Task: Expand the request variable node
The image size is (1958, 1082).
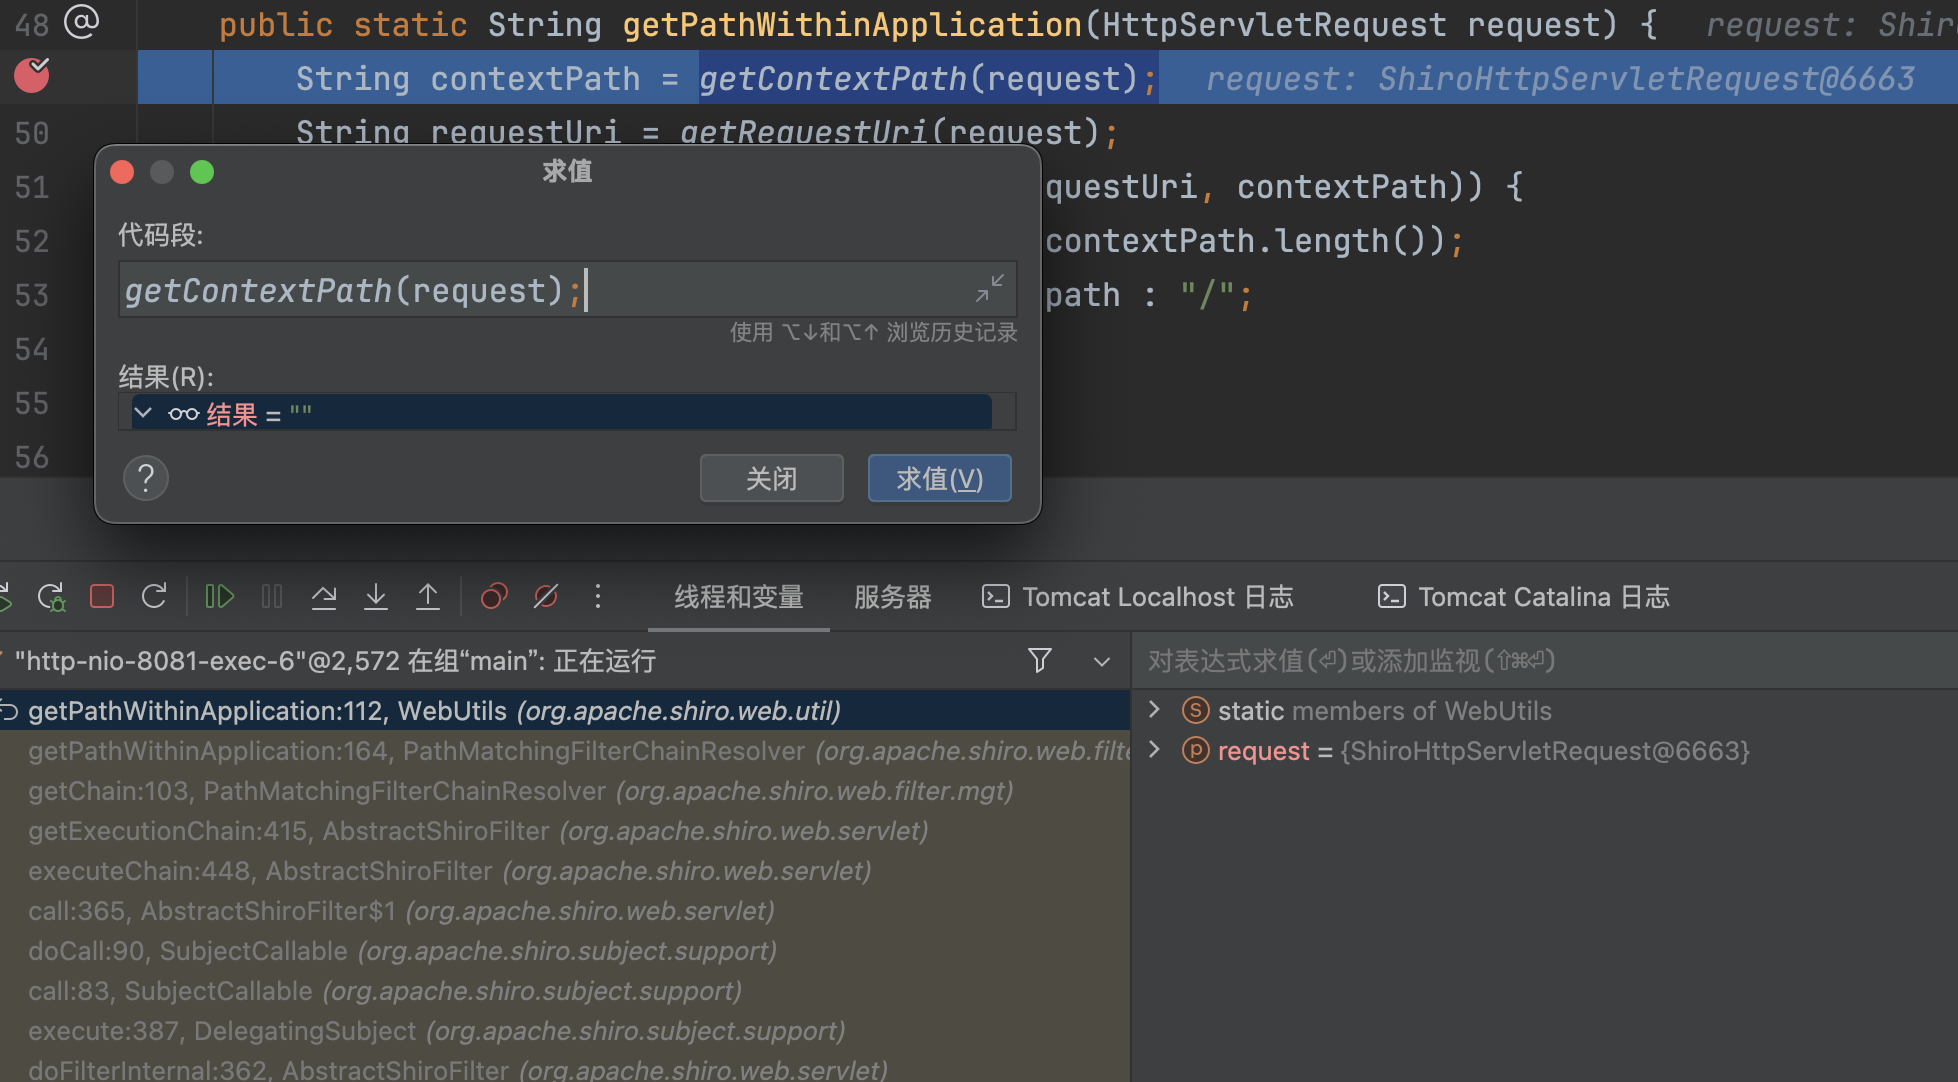Action: point(1154,750)
